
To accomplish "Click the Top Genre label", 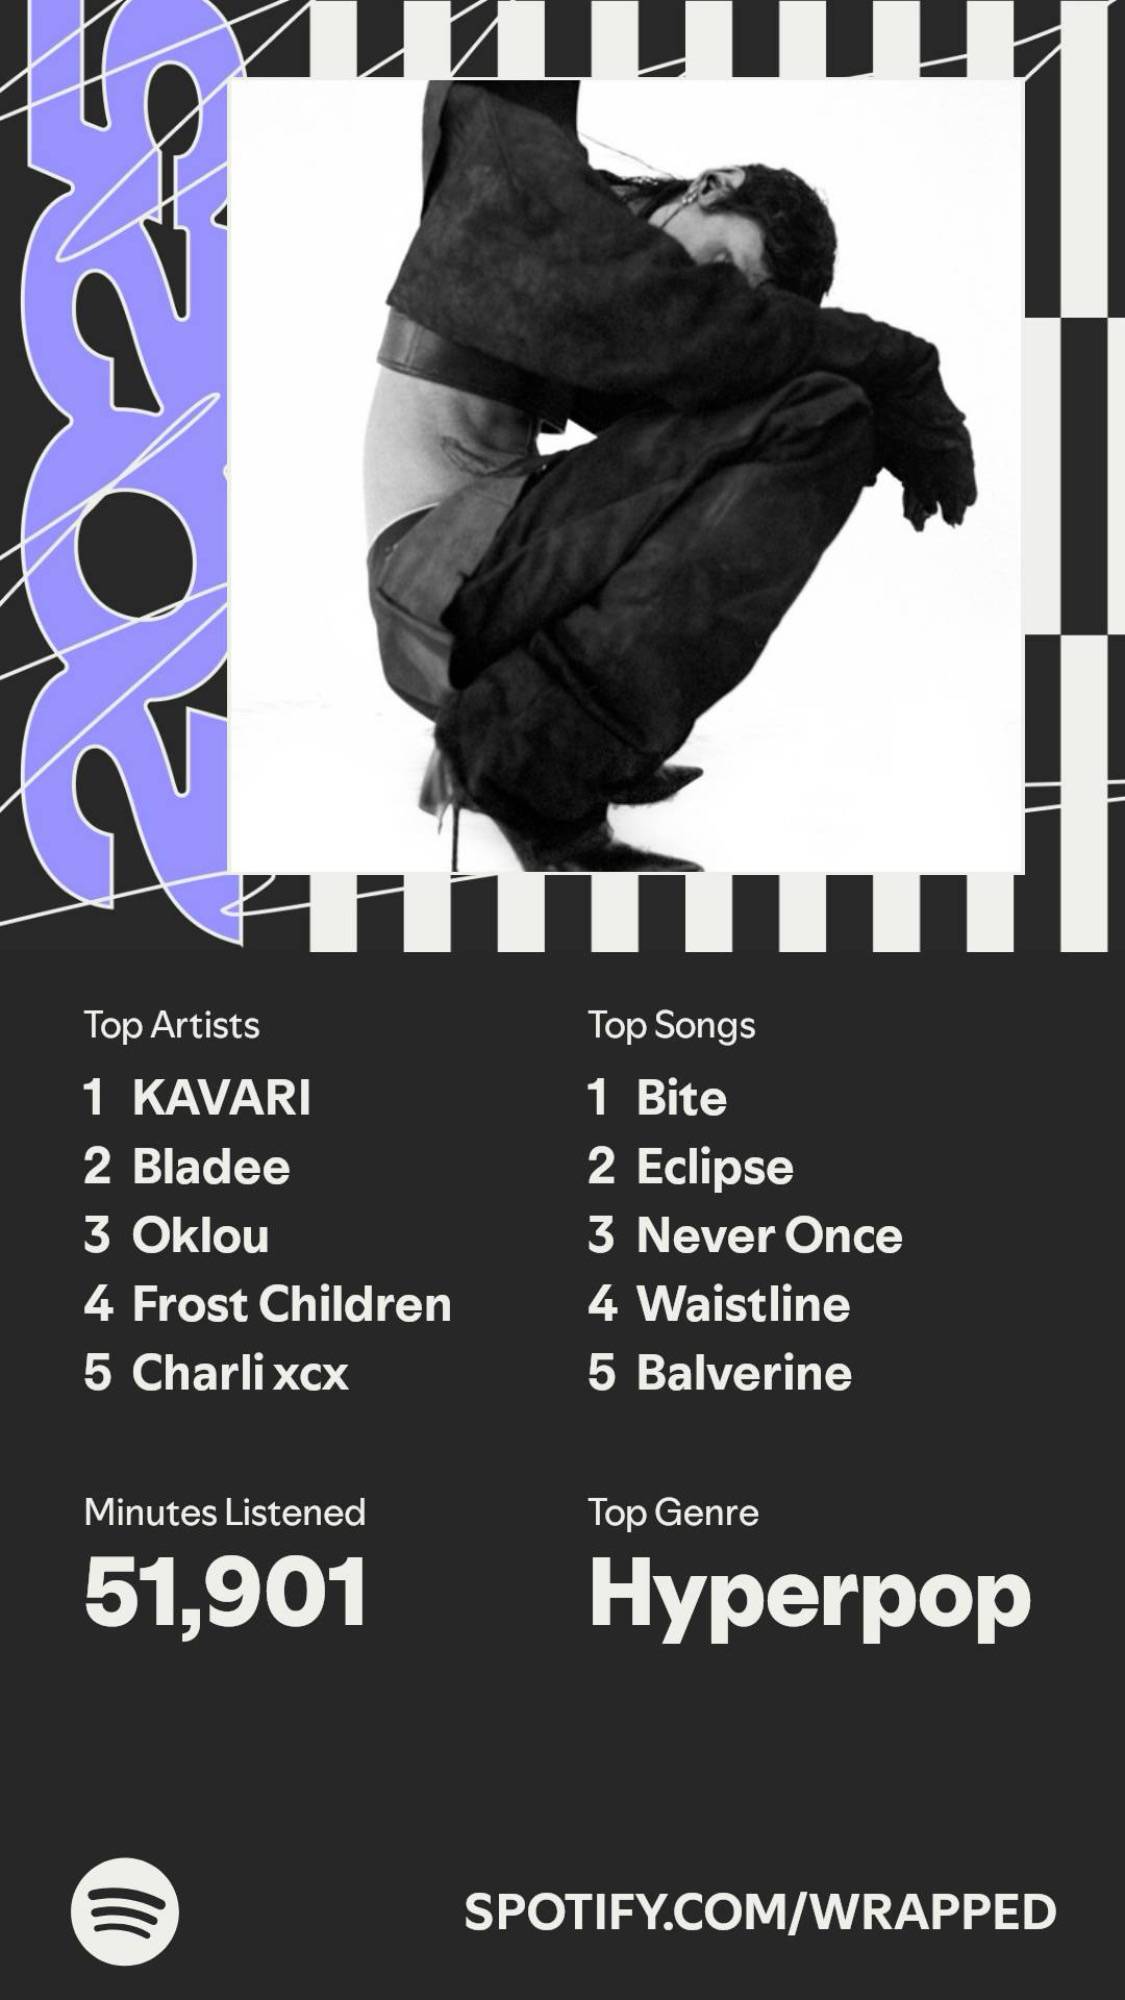I will (673, 1512).
